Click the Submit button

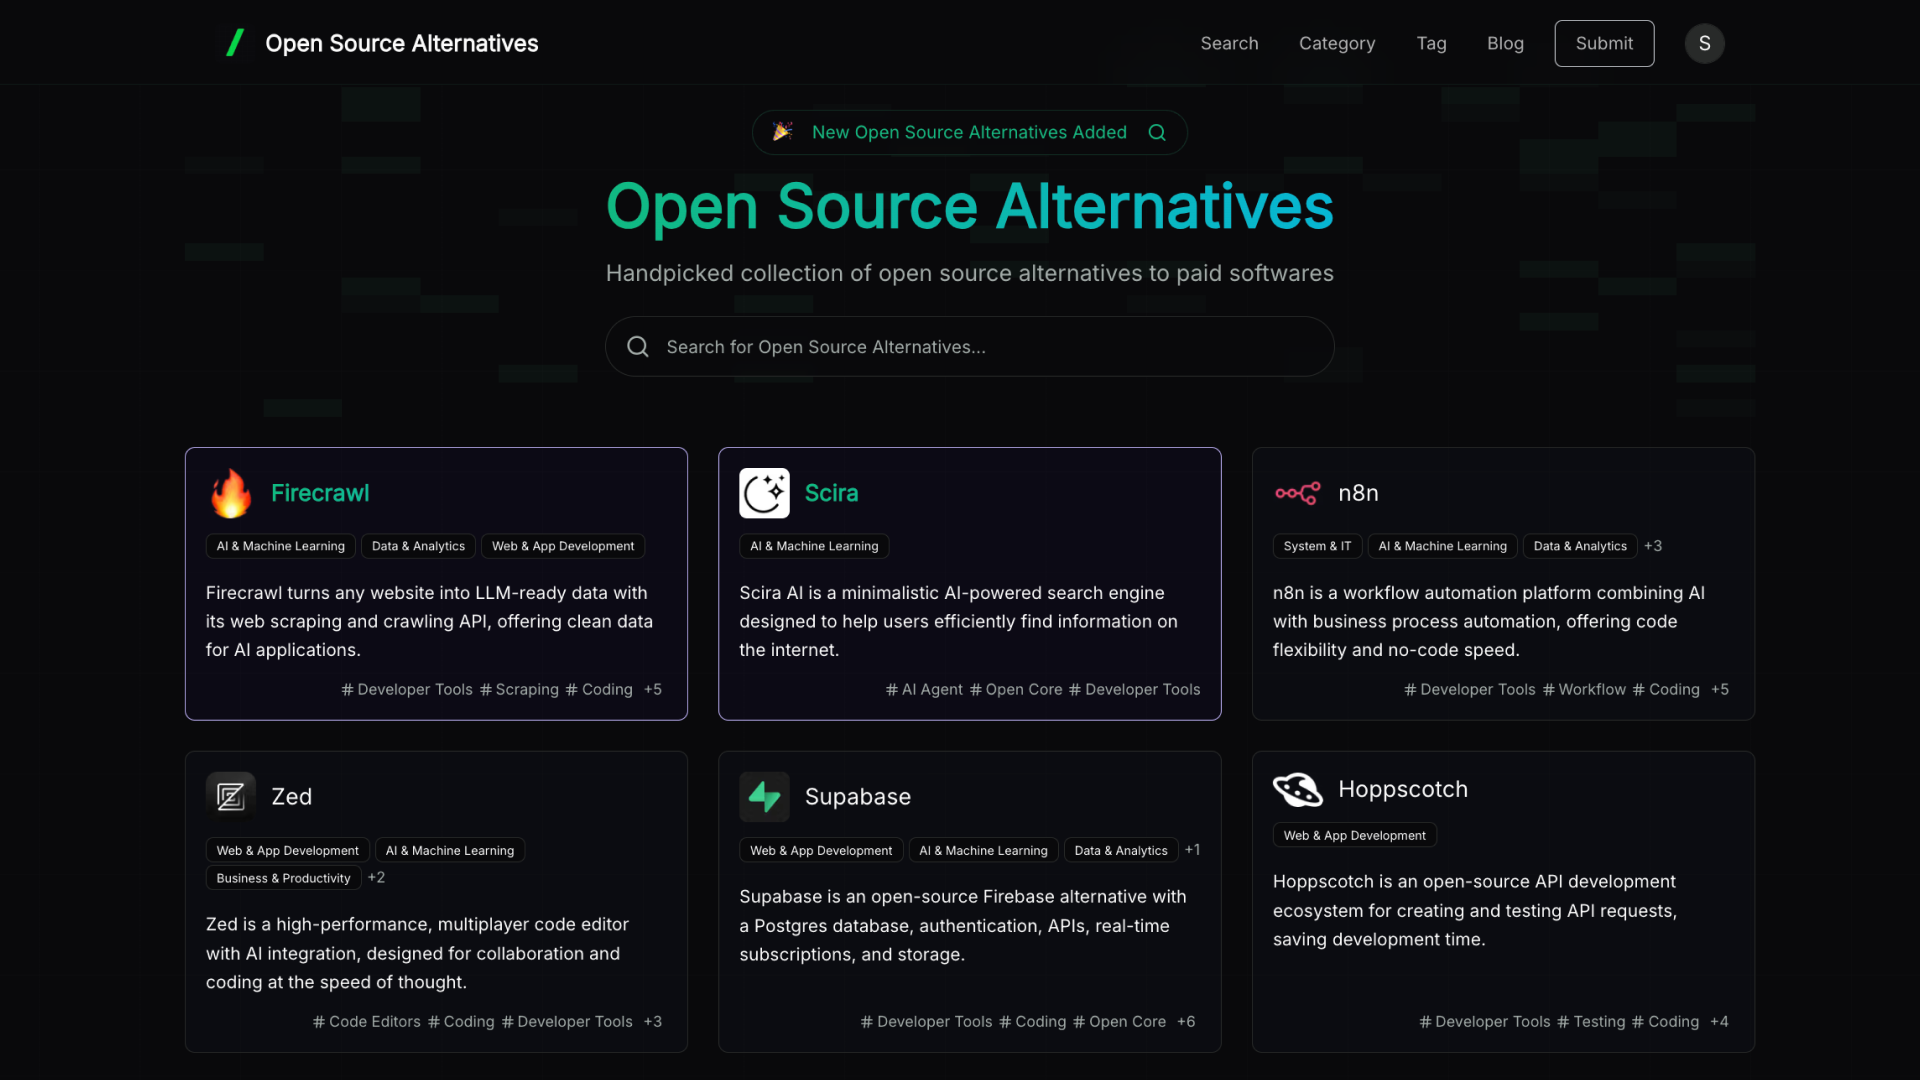coord(1604,43)
